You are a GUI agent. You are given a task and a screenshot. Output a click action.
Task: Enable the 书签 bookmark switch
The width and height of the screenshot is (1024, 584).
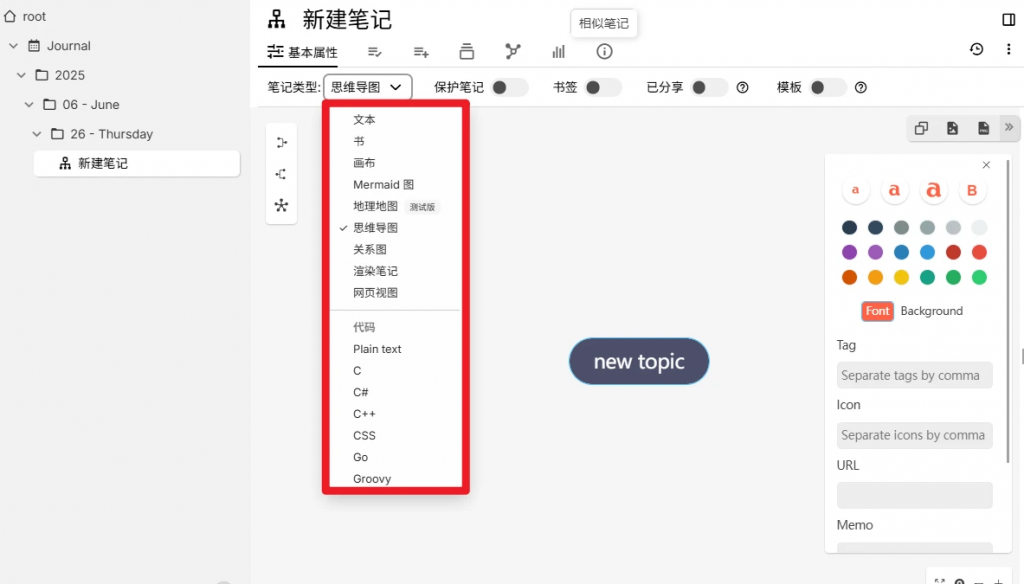(603, 88)
